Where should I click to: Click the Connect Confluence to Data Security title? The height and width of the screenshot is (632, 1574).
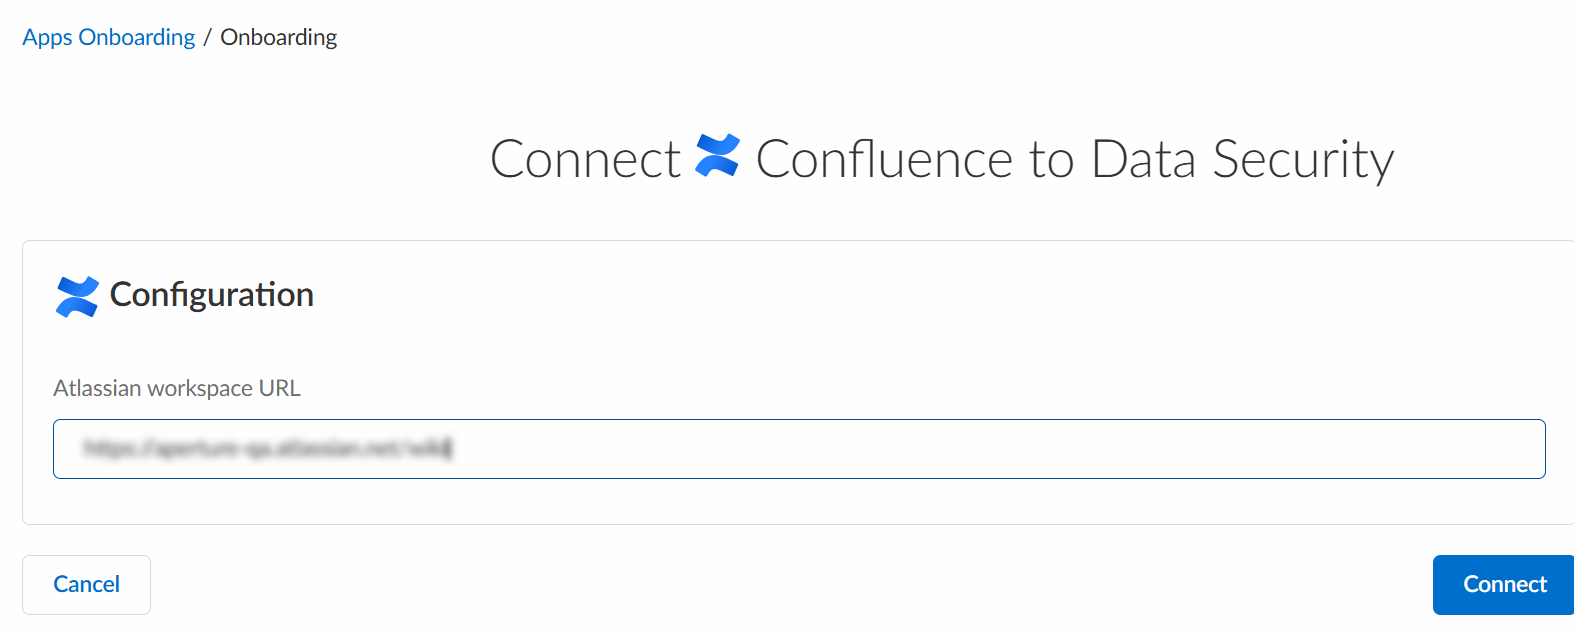coord(941,158)
